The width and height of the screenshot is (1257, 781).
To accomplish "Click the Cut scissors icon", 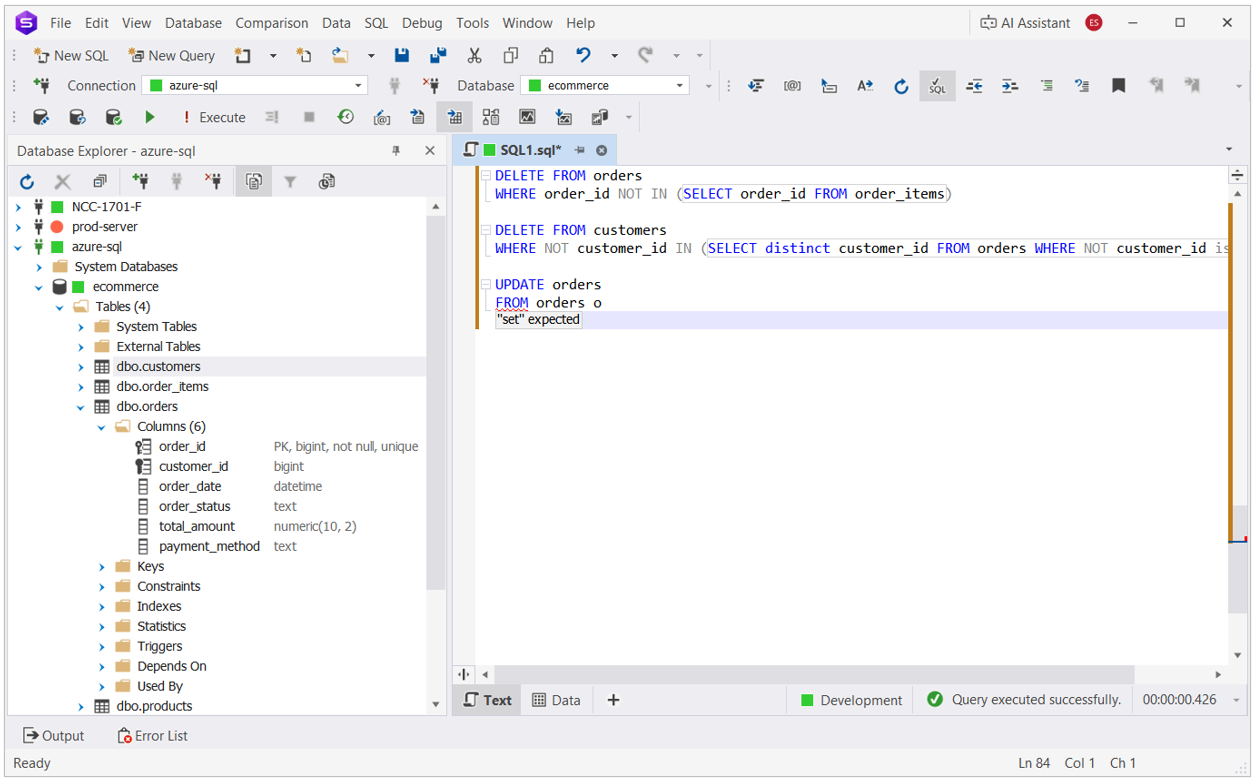I will click(474, 56).
